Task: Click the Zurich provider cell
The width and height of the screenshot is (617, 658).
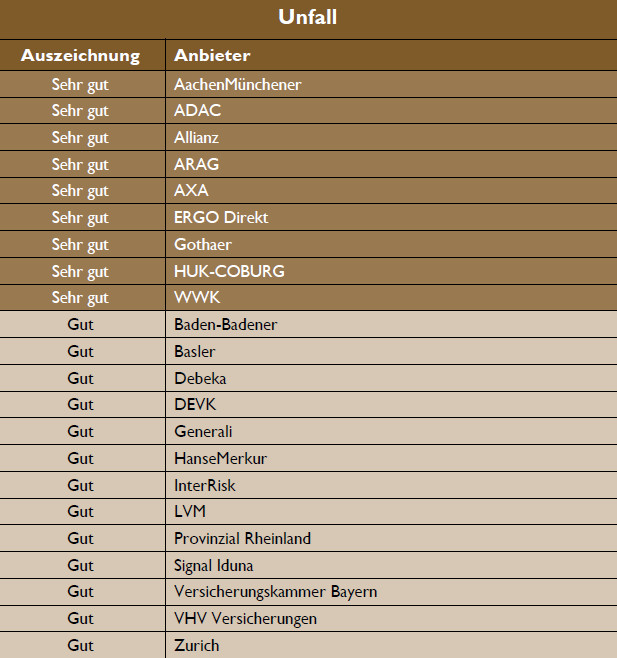Action: [x=196, y=645]
